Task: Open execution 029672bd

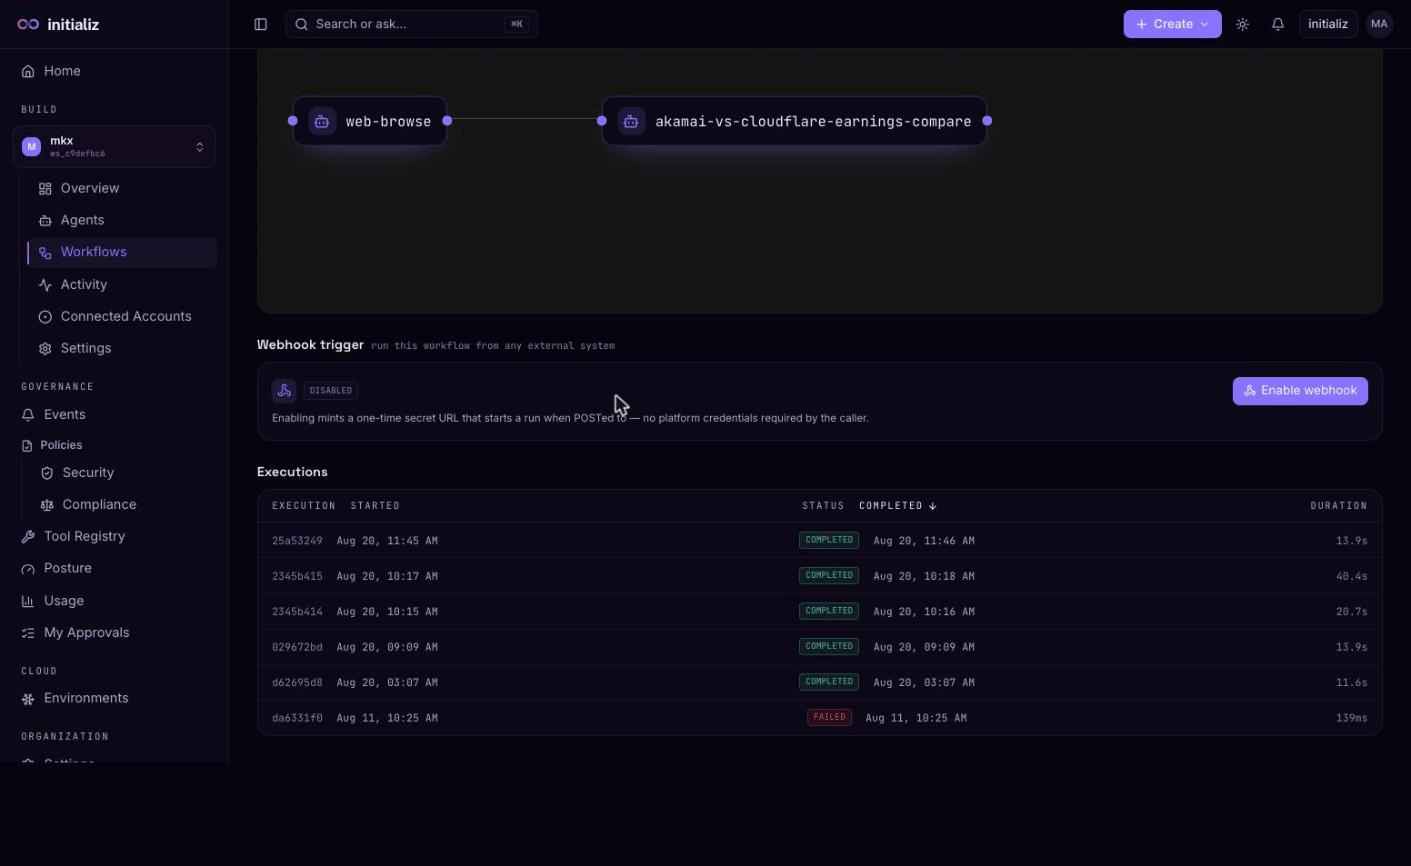Action: (x=820, y=647)
